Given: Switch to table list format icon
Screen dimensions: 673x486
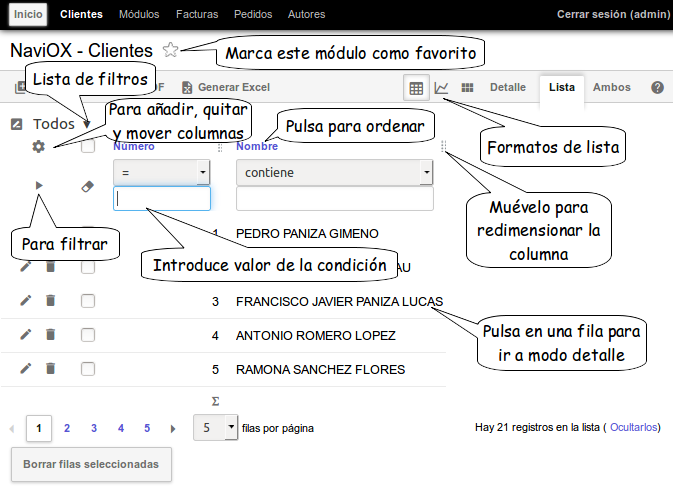Looking at the screenshot, I should (x=416, y=88).
